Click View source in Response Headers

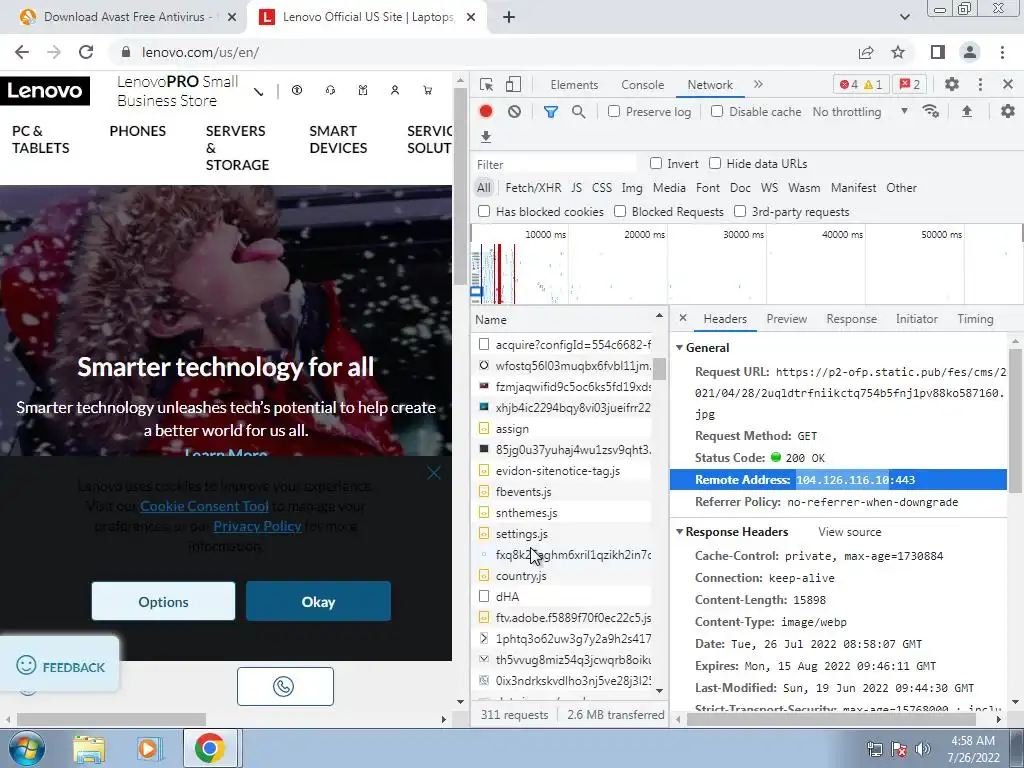click(x=849, y=532)
